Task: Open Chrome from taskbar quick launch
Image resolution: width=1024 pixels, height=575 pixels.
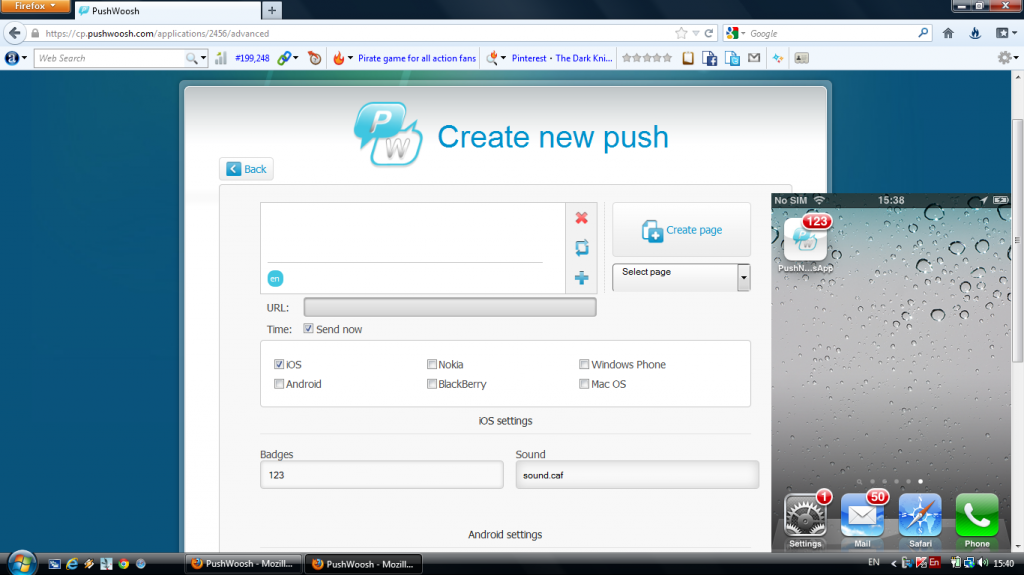Action: (x=123, y=563)
